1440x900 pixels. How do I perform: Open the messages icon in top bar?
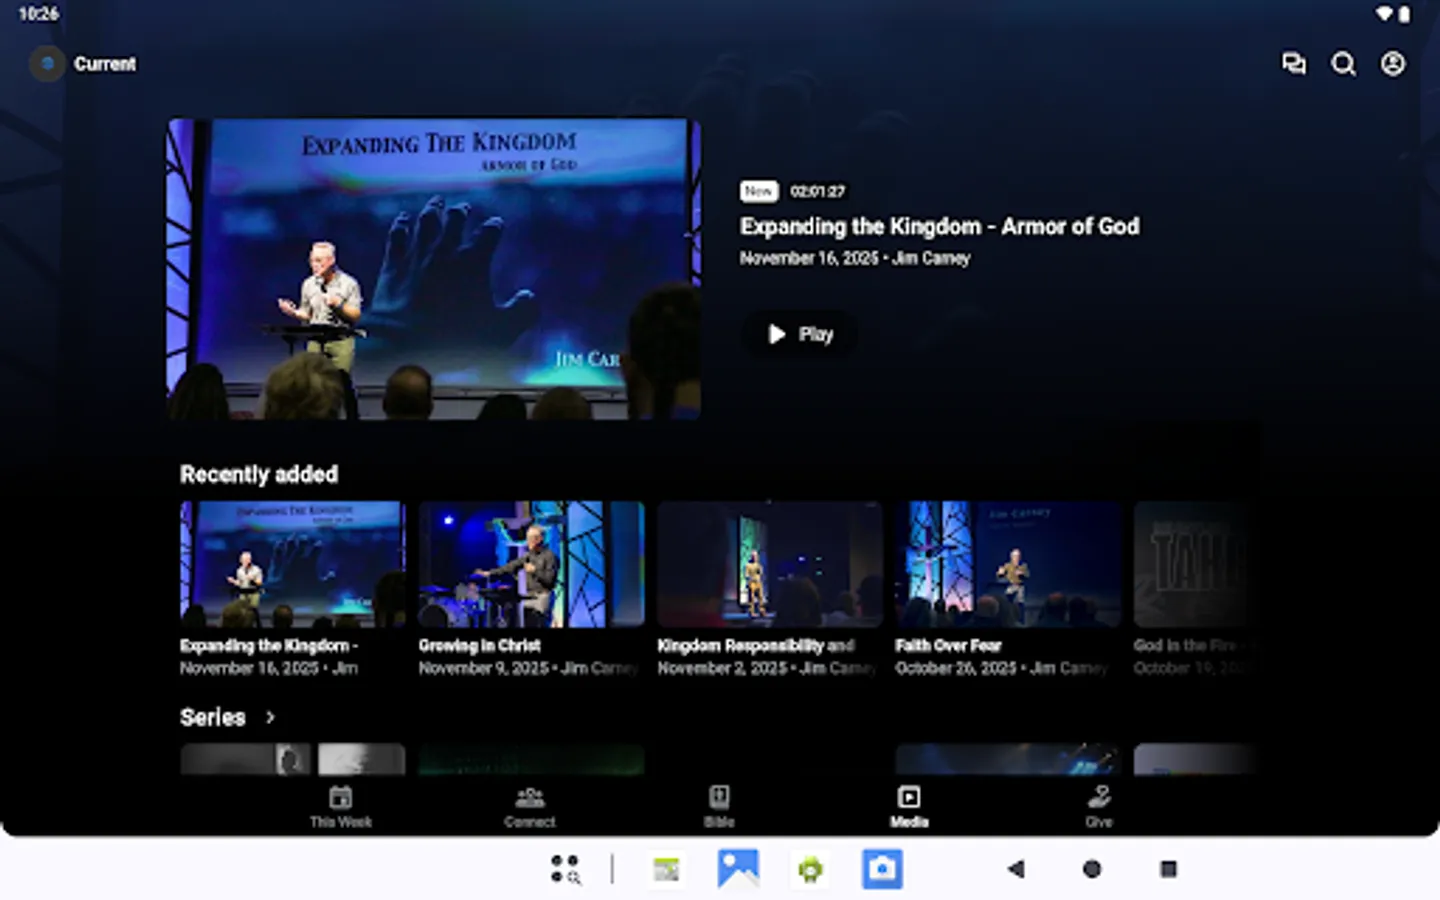pyautogui.click(x=1294, y=64)
